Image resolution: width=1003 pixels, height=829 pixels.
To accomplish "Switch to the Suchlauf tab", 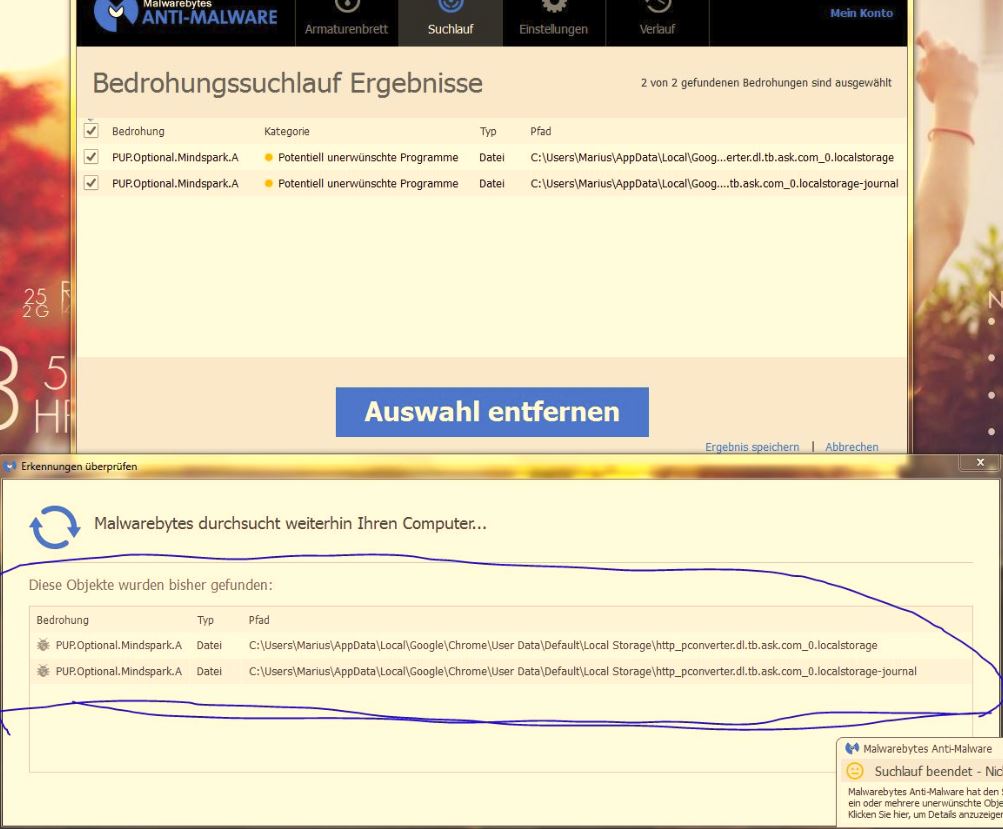I will [x=450, y=23].
